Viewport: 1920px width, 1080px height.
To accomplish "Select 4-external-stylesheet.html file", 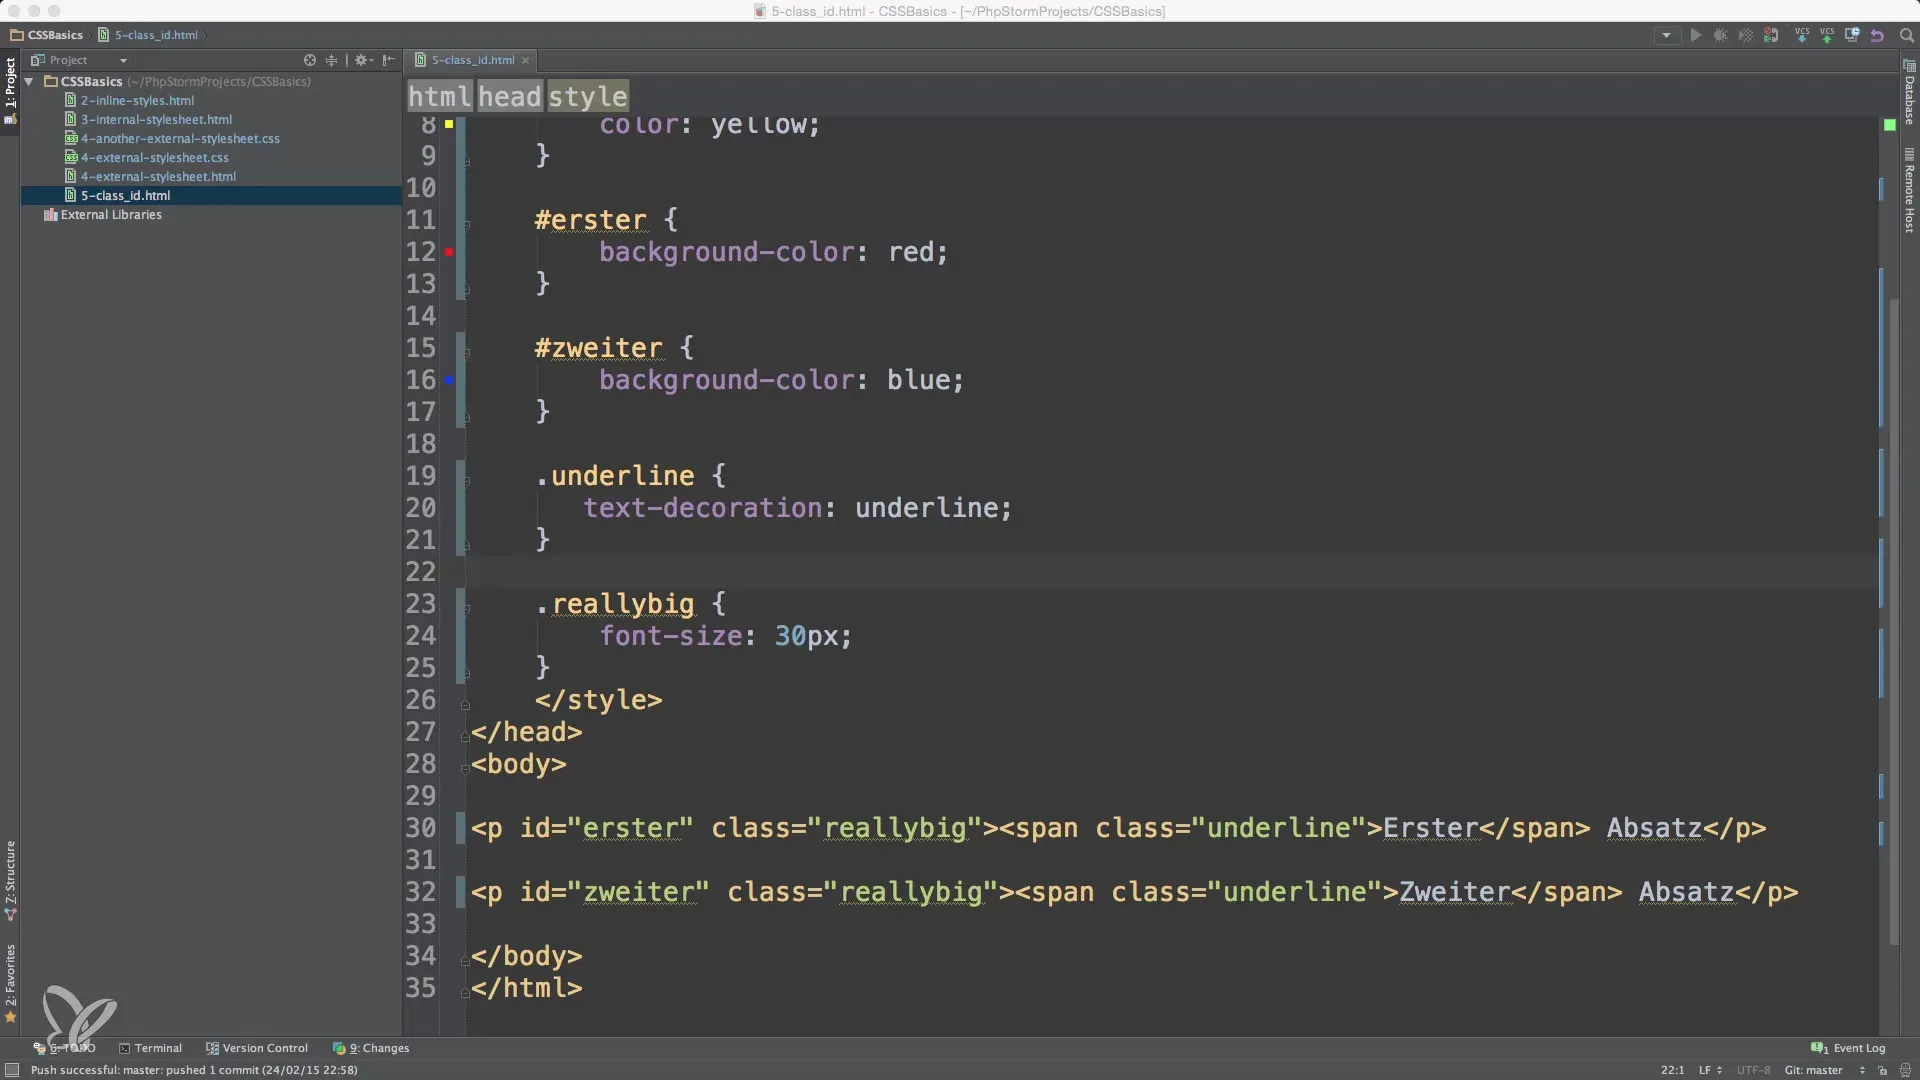I will (158, 176).
